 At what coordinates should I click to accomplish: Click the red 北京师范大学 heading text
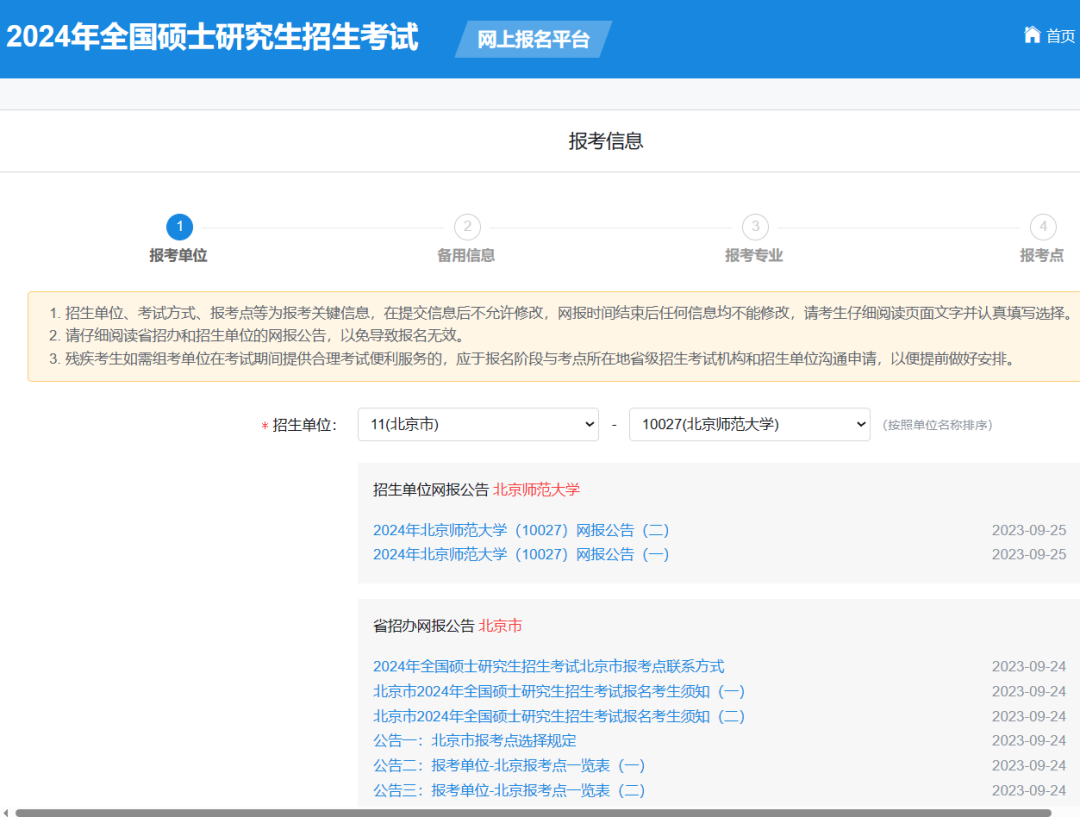pos(537,490)
